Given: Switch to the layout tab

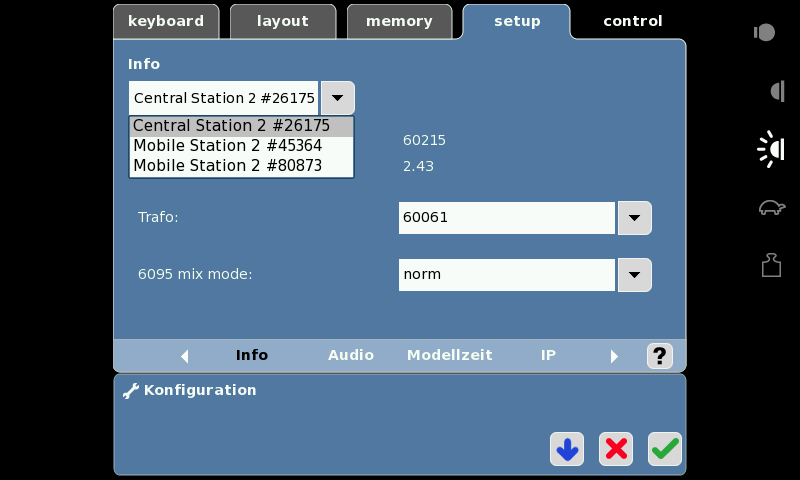Looking at the screenshot, I should (283, 21).
